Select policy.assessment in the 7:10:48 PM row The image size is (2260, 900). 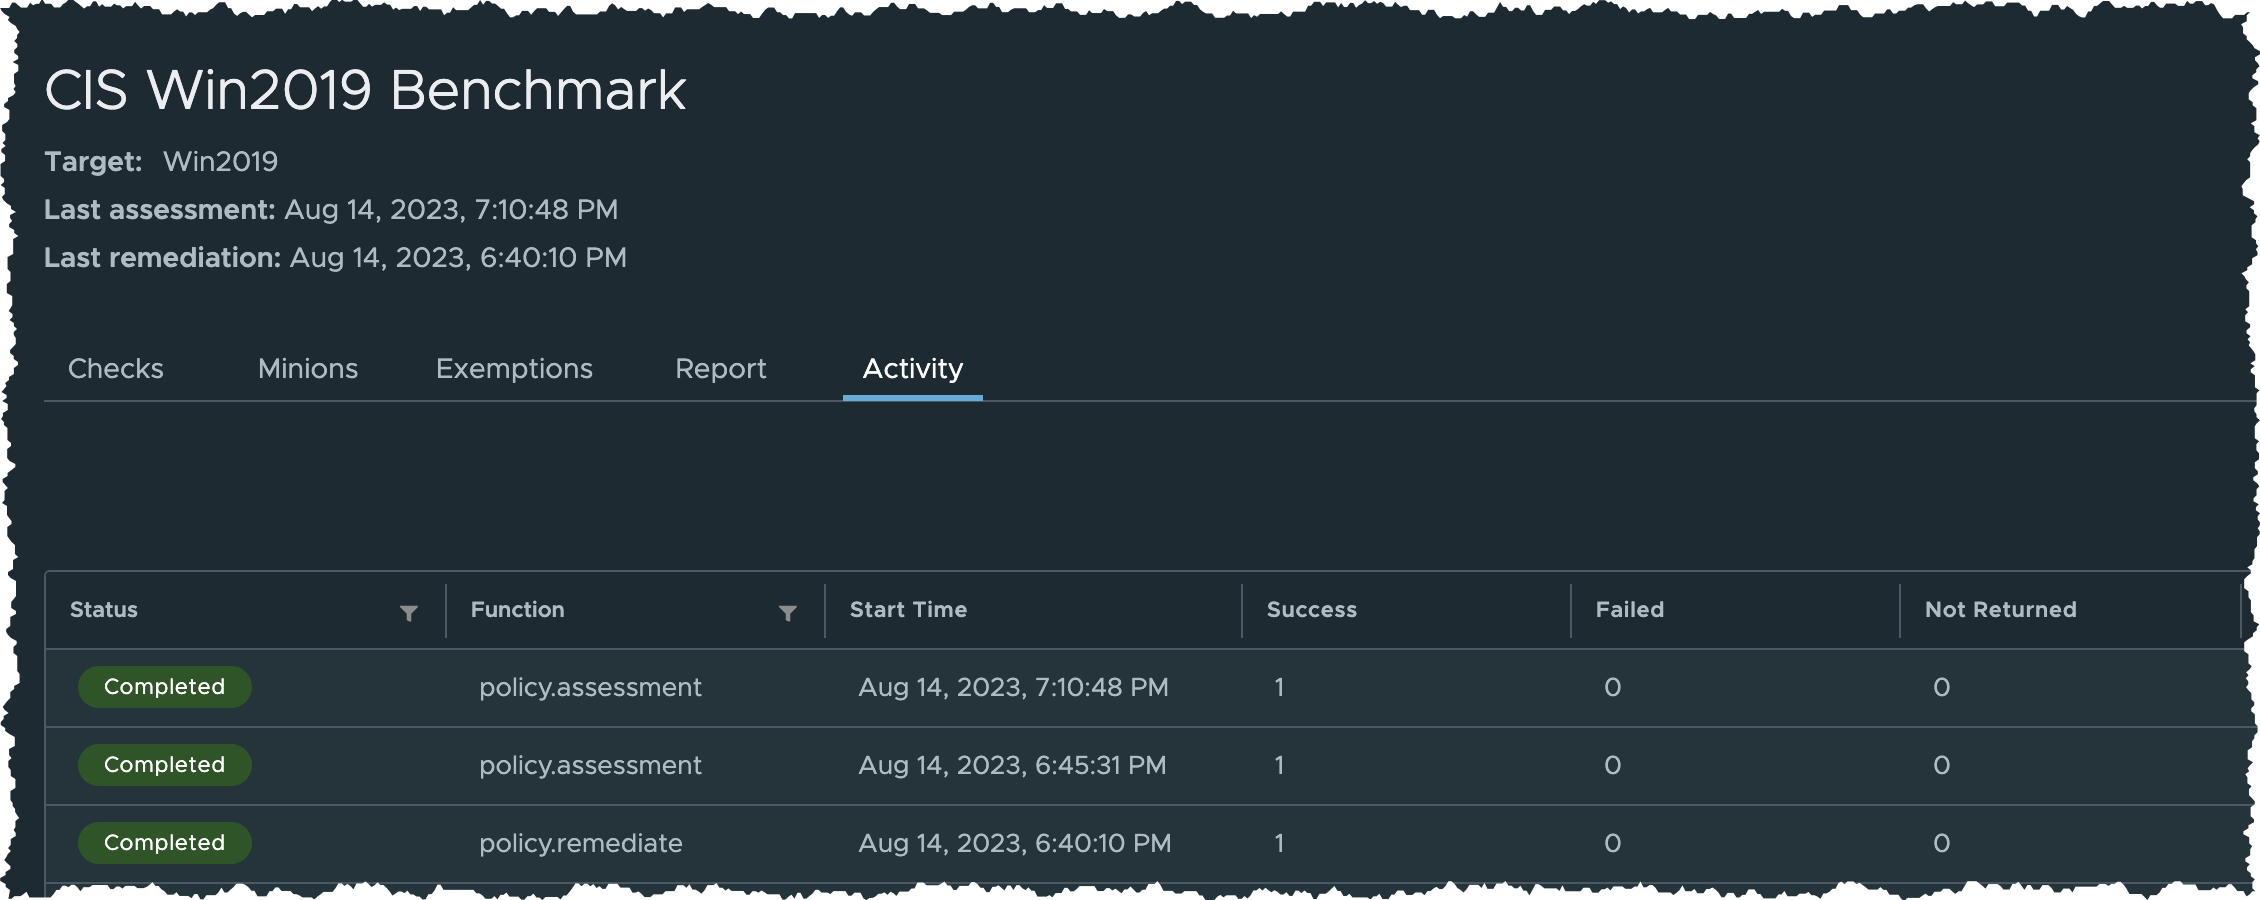click(590, 688)
